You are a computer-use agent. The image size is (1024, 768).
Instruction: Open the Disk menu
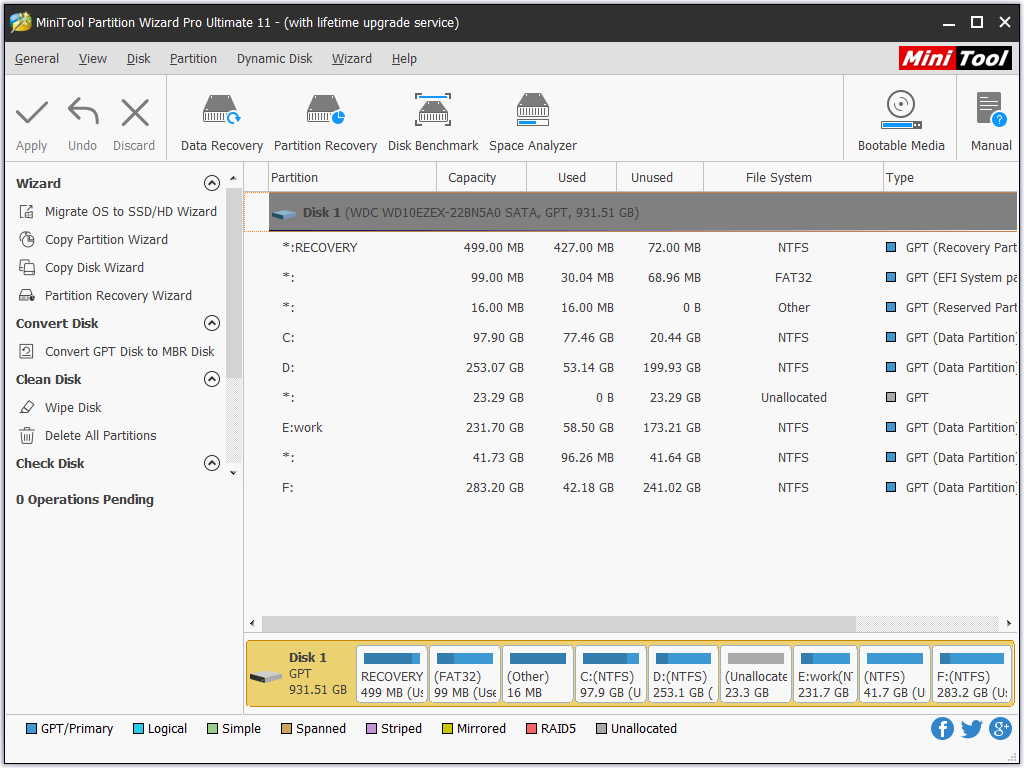pos(138,59)
